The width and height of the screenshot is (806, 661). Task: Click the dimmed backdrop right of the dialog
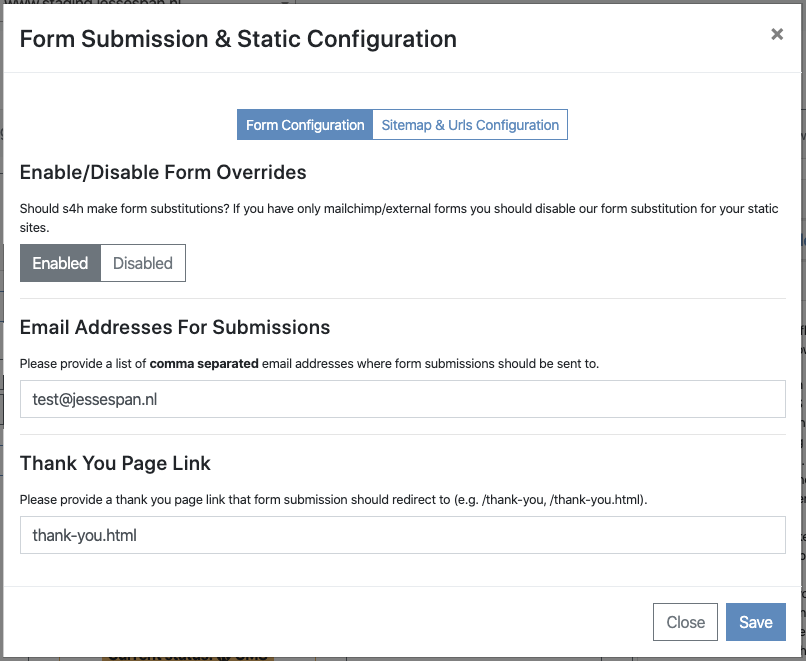[x=803, y=329]
